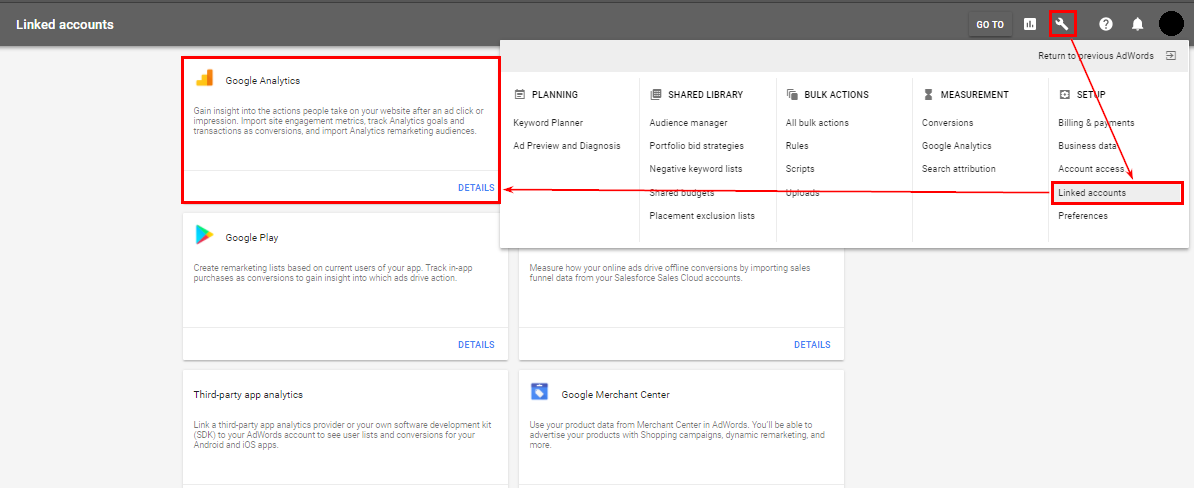
Task: Open Scripts under Bulk Actions
Action: (800, 169)
